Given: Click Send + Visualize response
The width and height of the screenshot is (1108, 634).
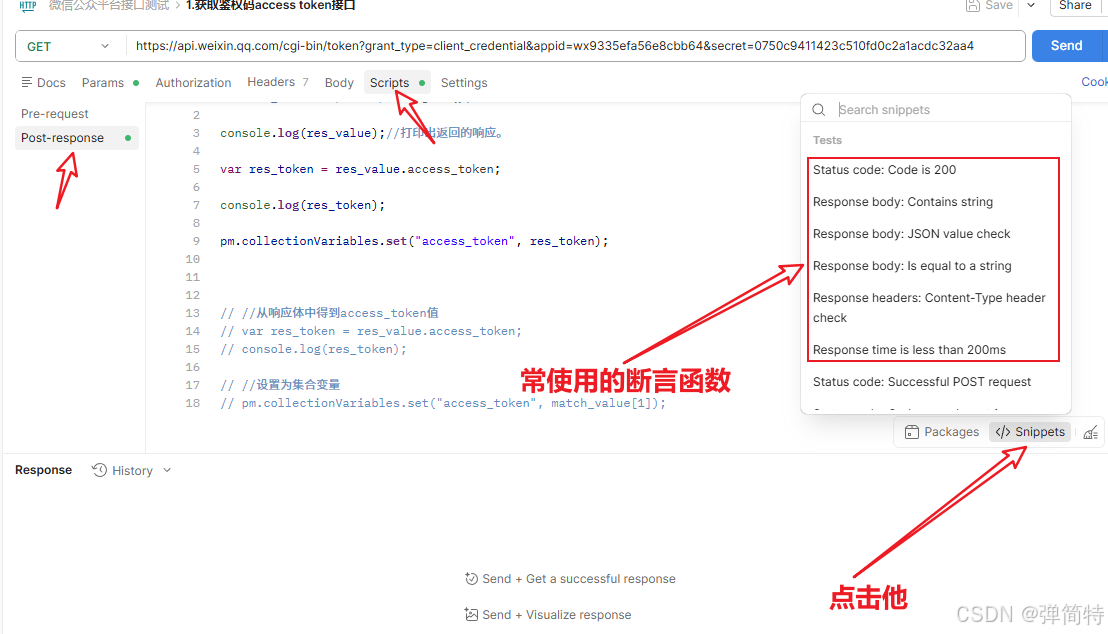Looking at the screenshot, I should click(x=548, y=614).
